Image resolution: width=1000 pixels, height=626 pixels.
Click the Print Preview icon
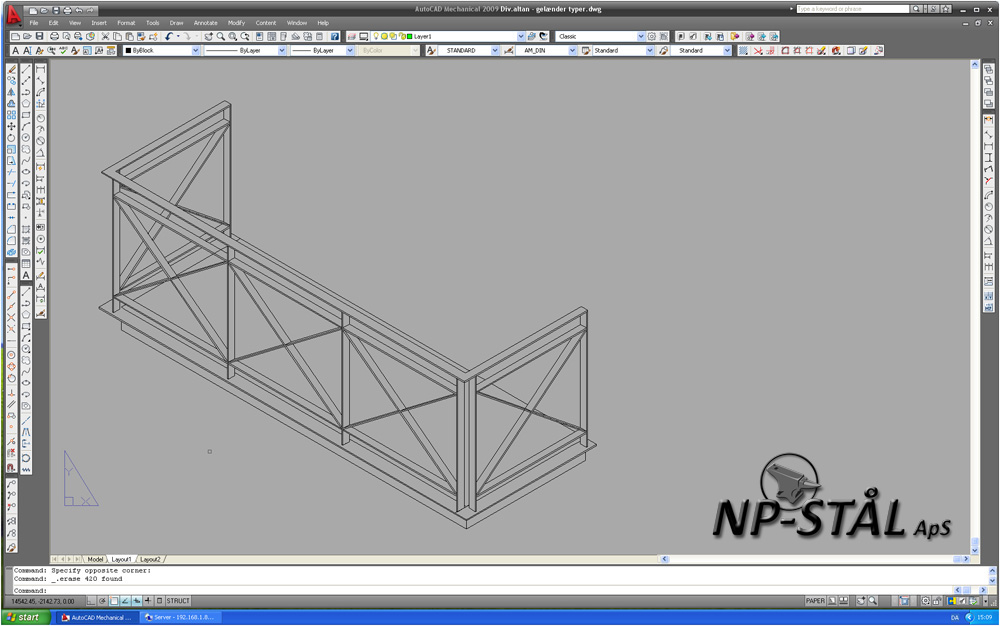pyautogui.click(x=66, y=36)
